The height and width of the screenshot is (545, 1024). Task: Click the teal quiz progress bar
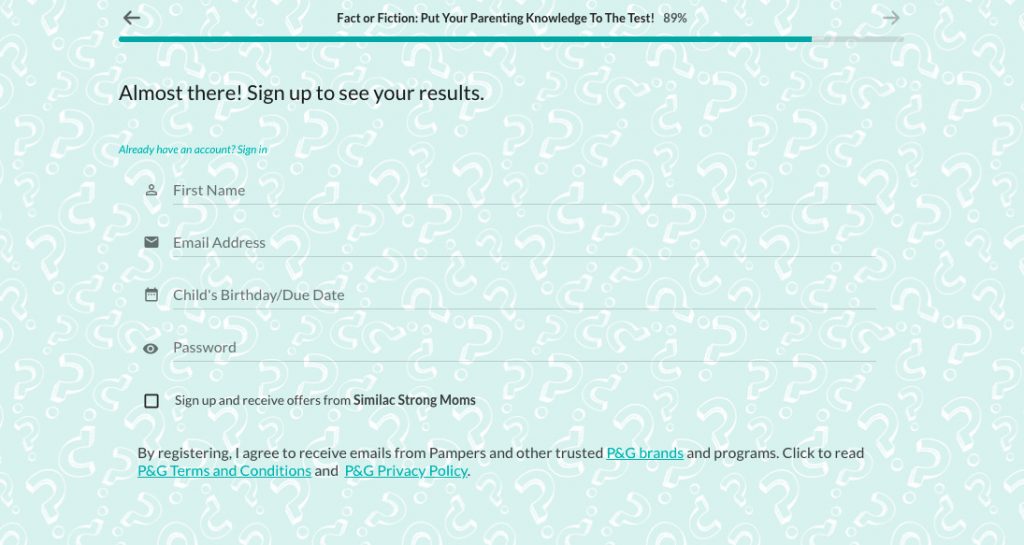click(465, 39)
